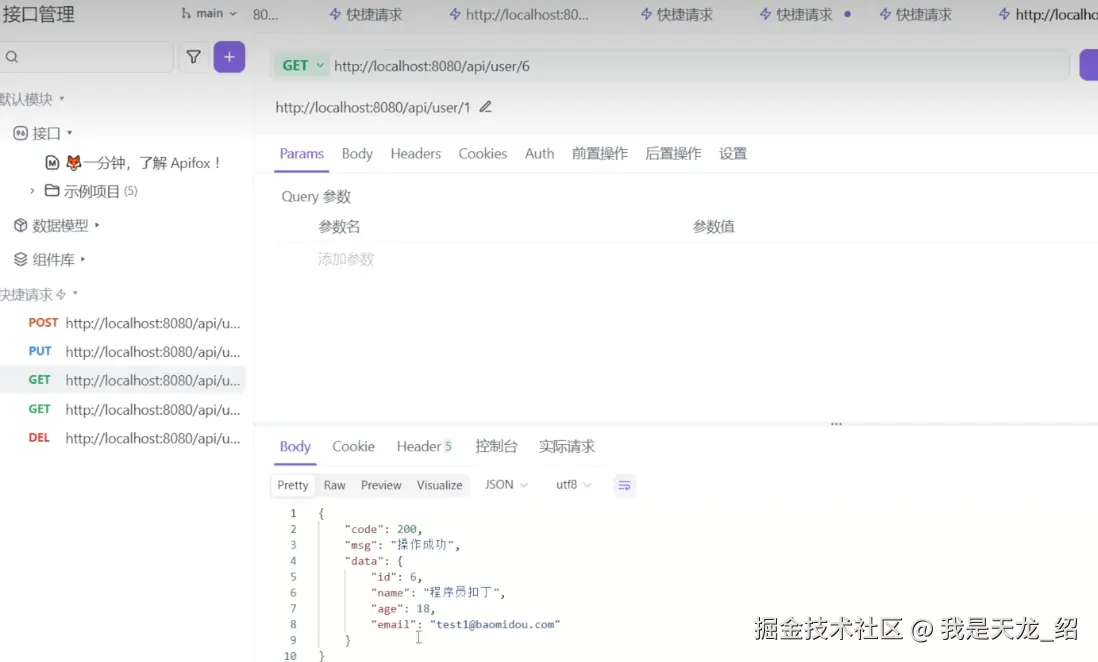
Task: Click the 组件库 layers icon
Action: [x=20, y=259]
